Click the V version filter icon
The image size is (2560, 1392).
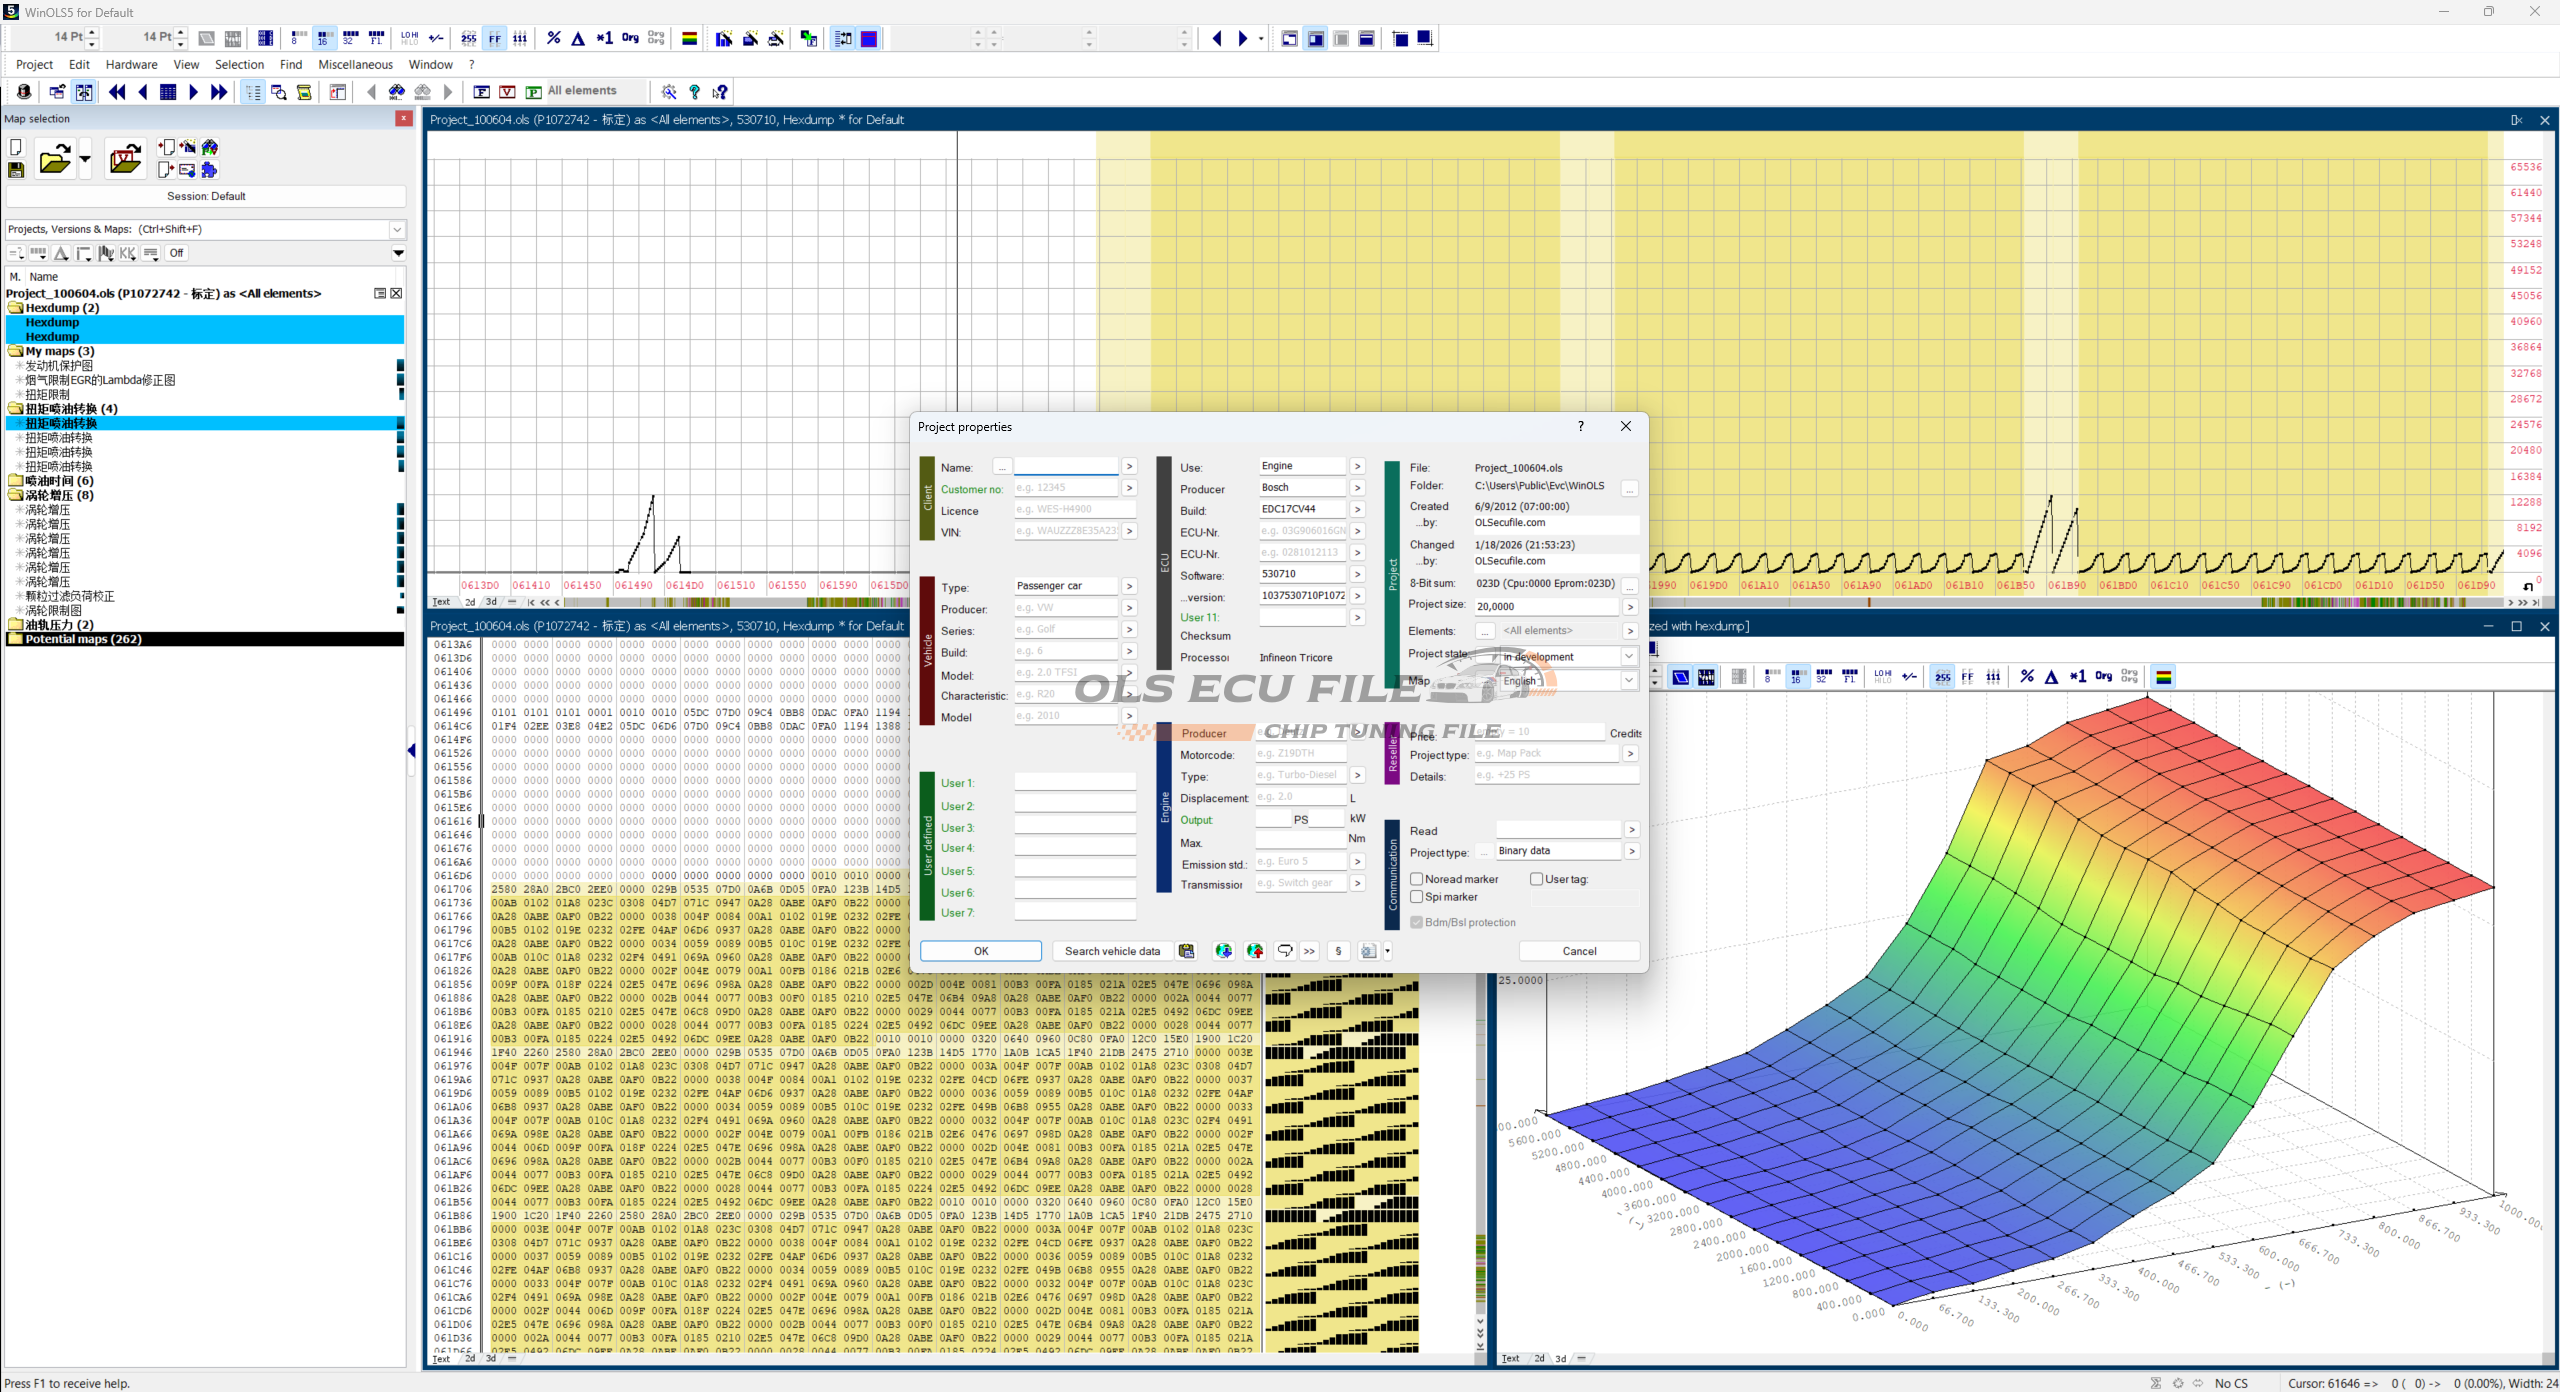(508, 92)
